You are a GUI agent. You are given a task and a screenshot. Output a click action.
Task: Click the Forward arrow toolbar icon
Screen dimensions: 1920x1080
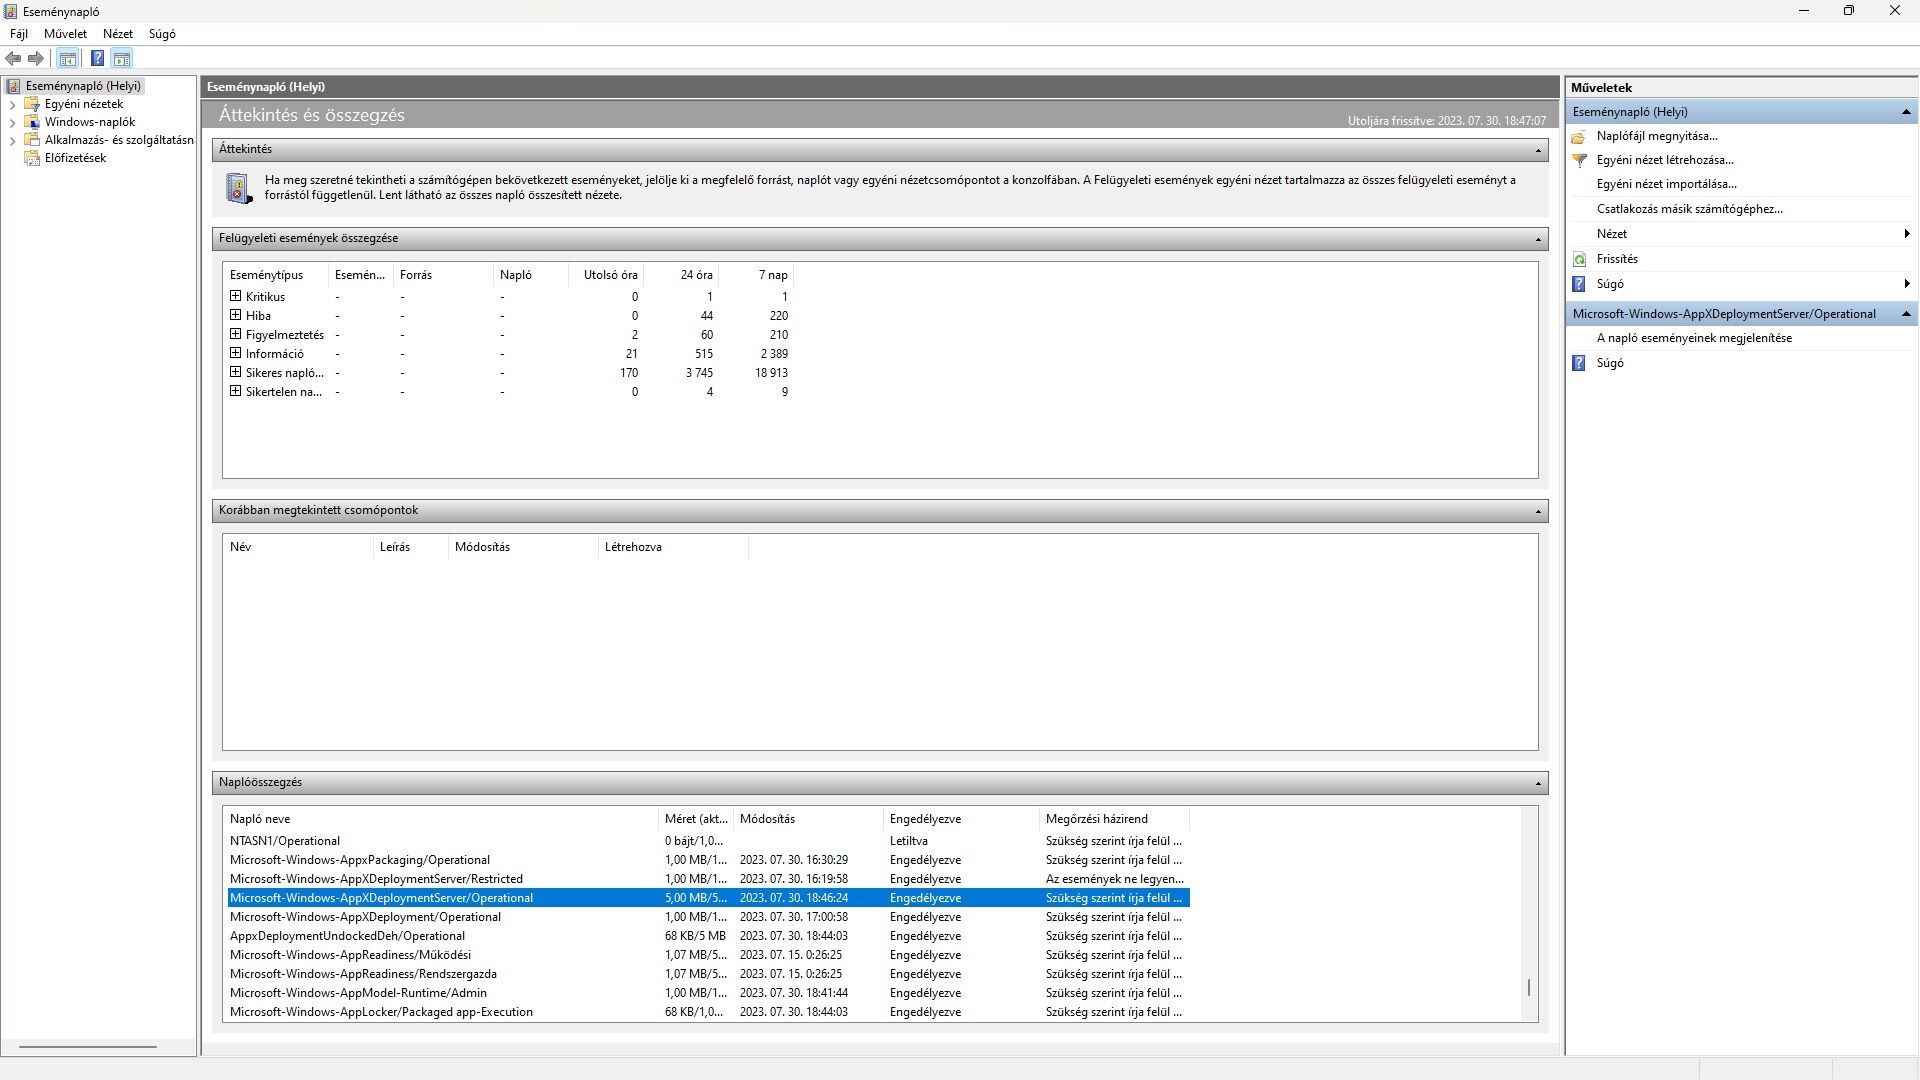point(36,58)
